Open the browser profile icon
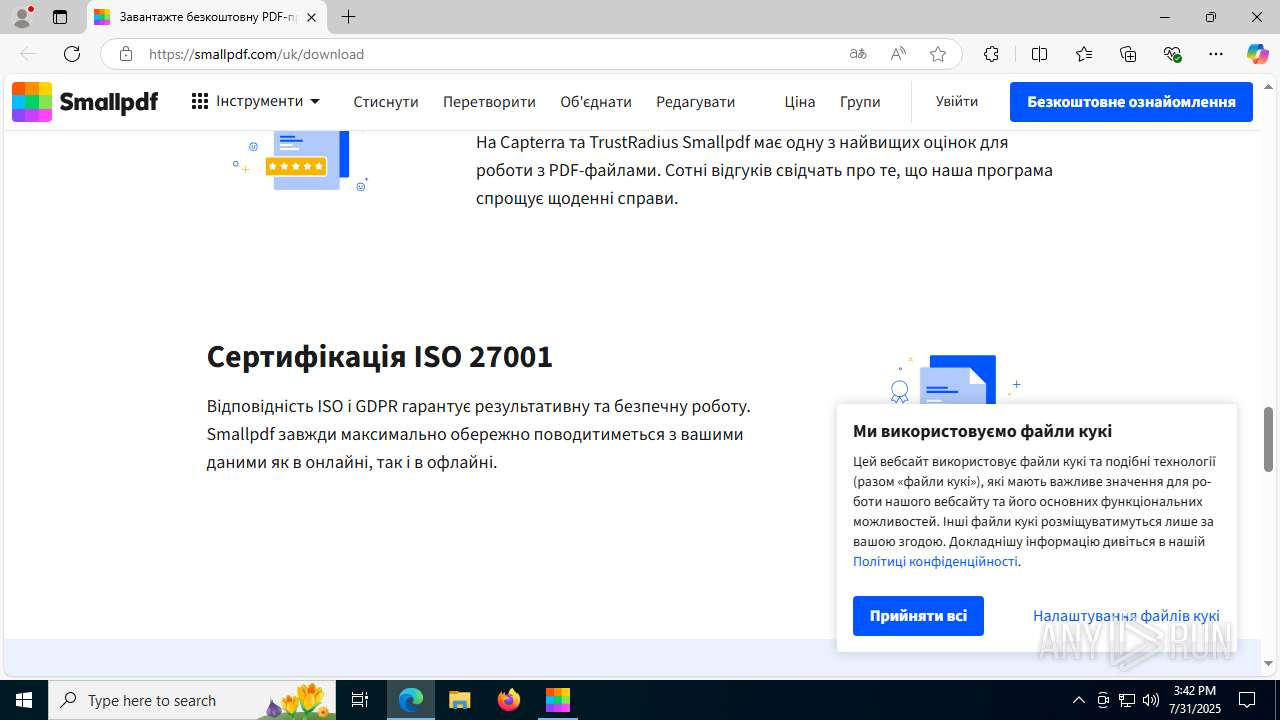This screenshot has height=720, width=1280. click(x=22, y=17)
